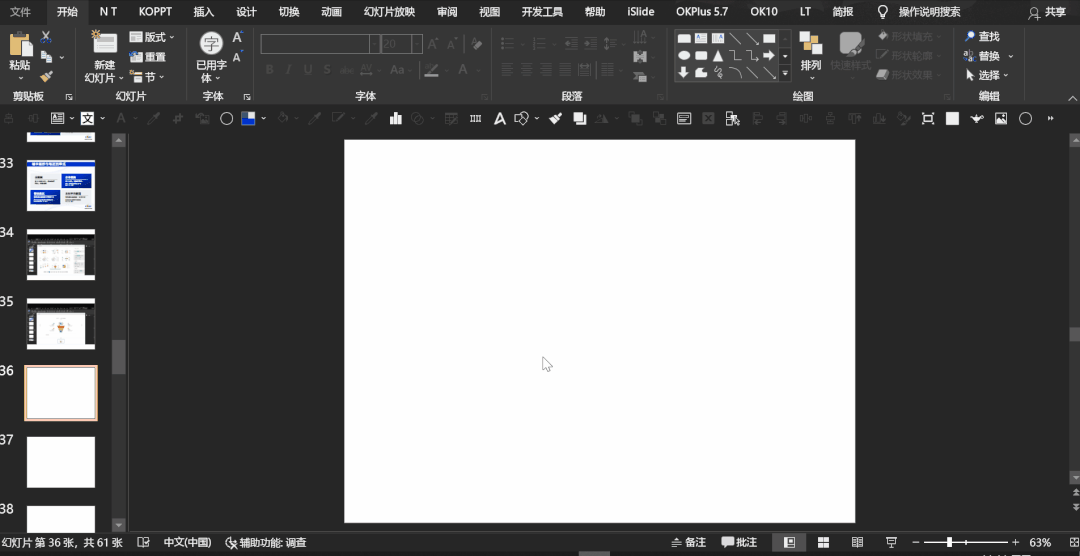The image size is (1080, 556).
Task: Switch to the 动画 animation tab
Action: 331,12
